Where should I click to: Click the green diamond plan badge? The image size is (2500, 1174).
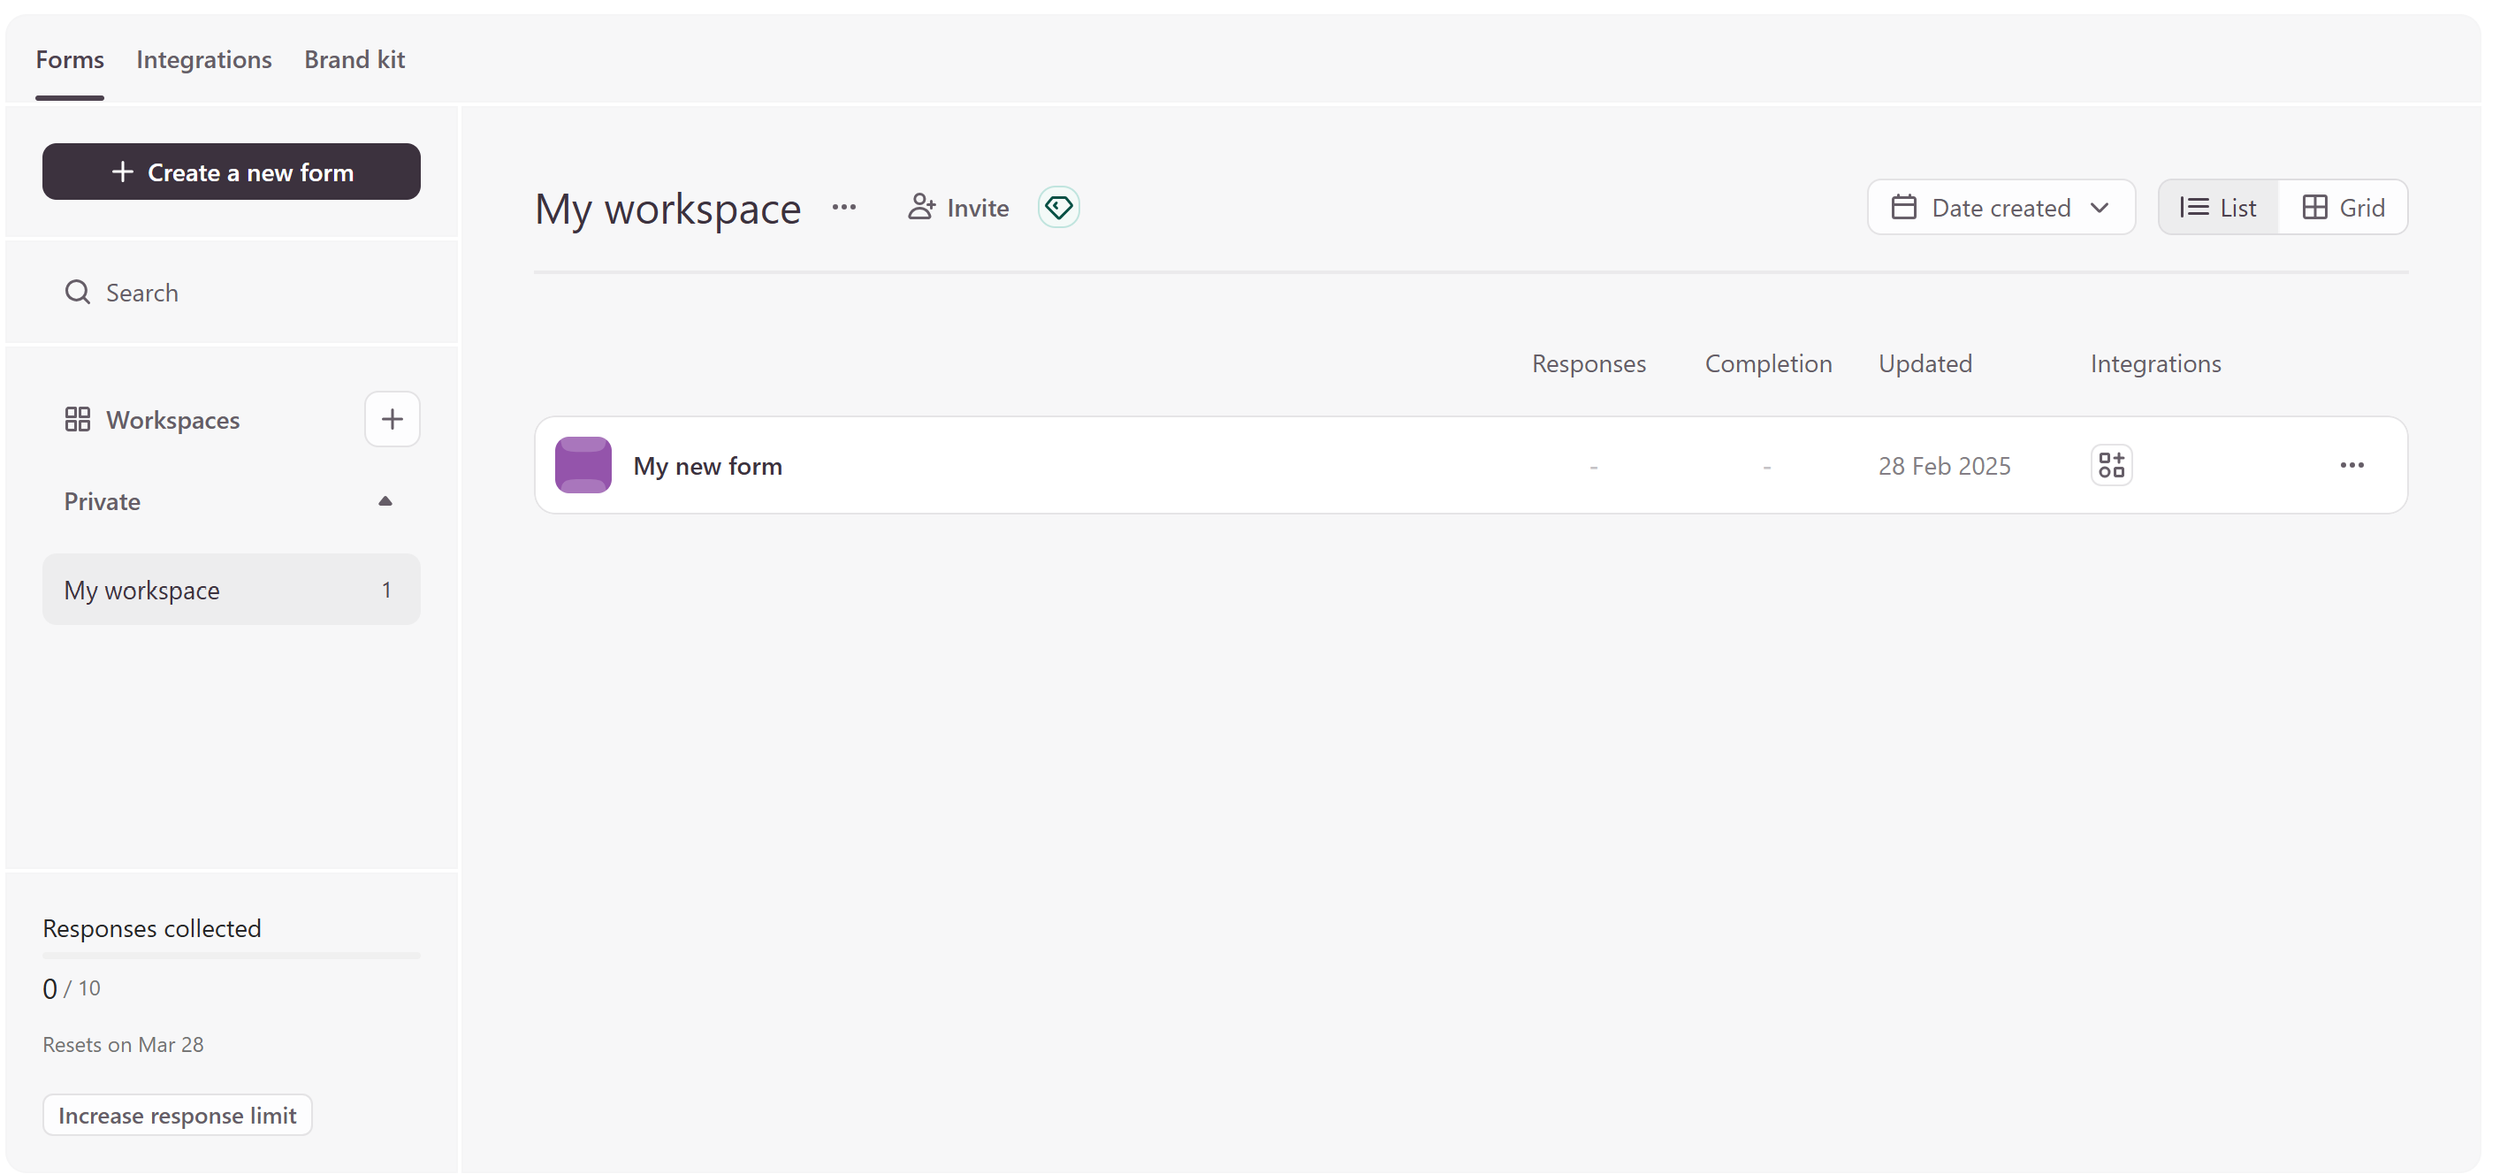pos(1058,207)
